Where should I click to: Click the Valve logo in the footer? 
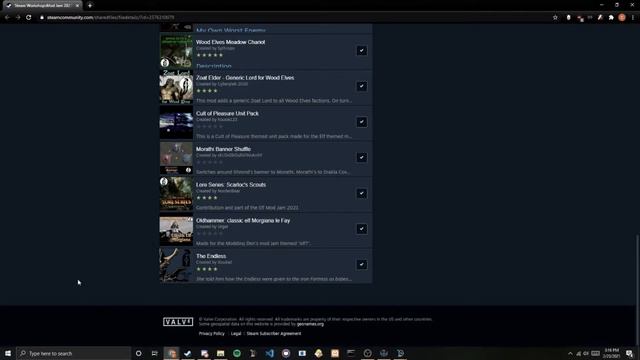[178, 322]
